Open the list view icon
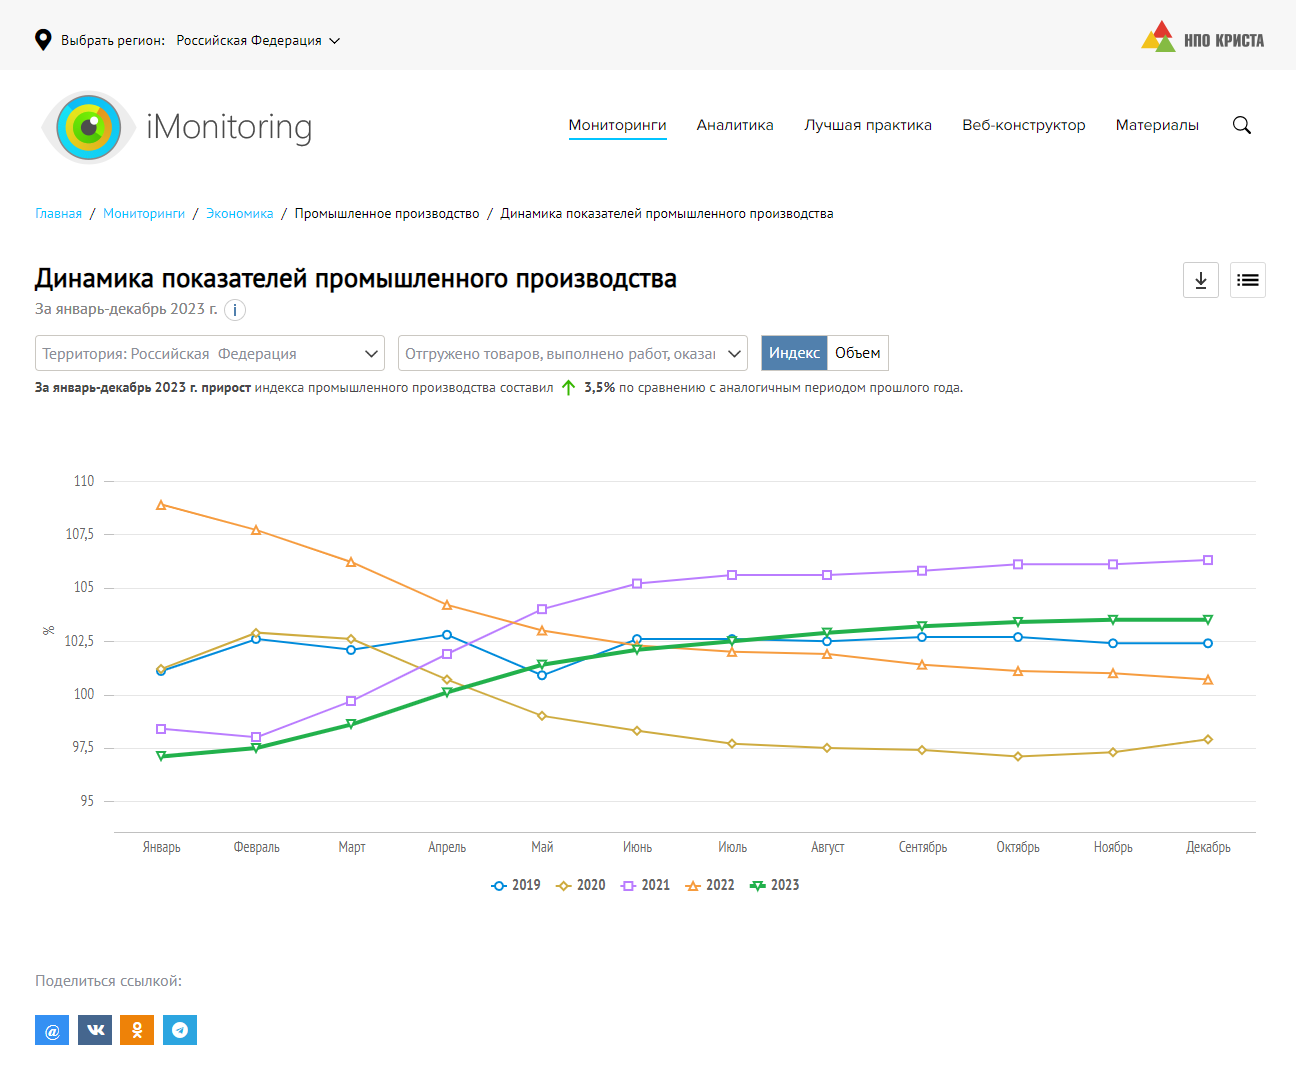Viewport: 1296px width, 1080px height. coord(1247,280)
